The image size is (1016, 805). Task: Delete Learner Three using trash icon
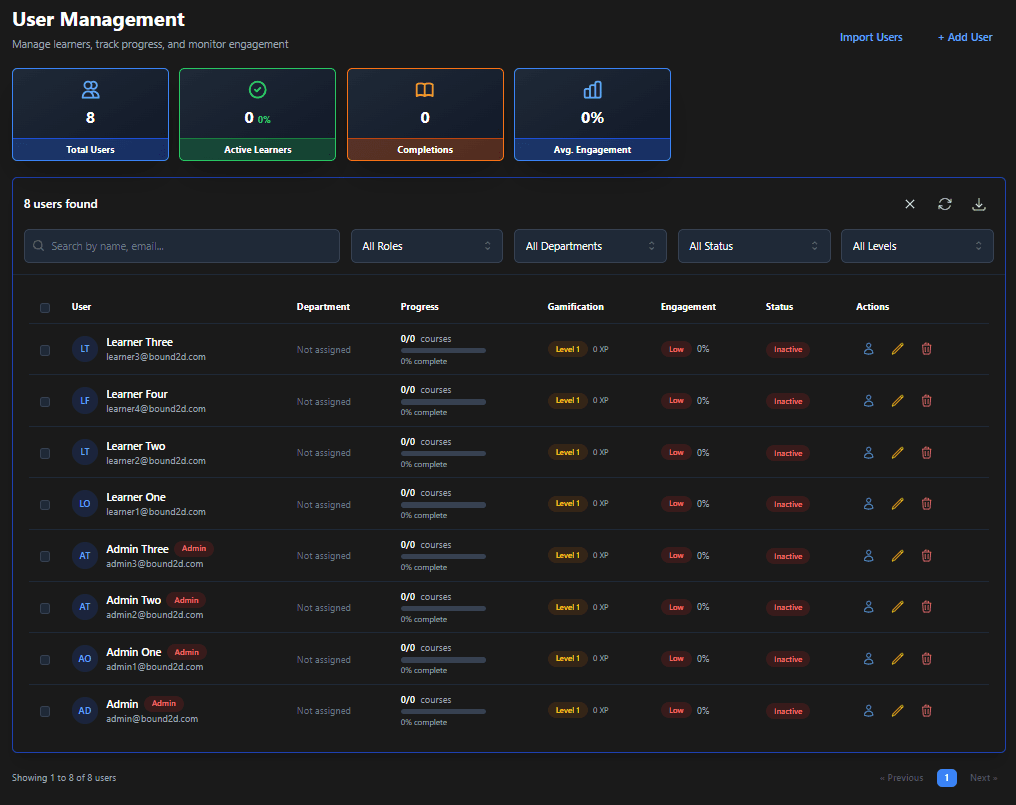point(926,349)
